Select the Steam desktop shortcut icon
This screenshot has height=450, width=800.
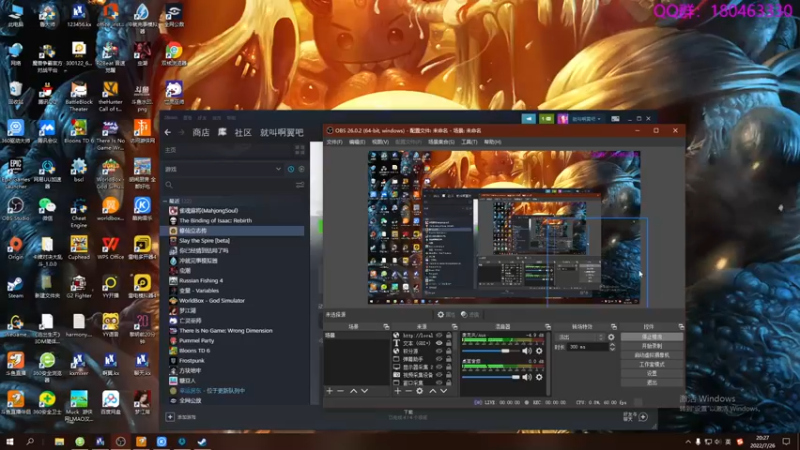[15, 286]
